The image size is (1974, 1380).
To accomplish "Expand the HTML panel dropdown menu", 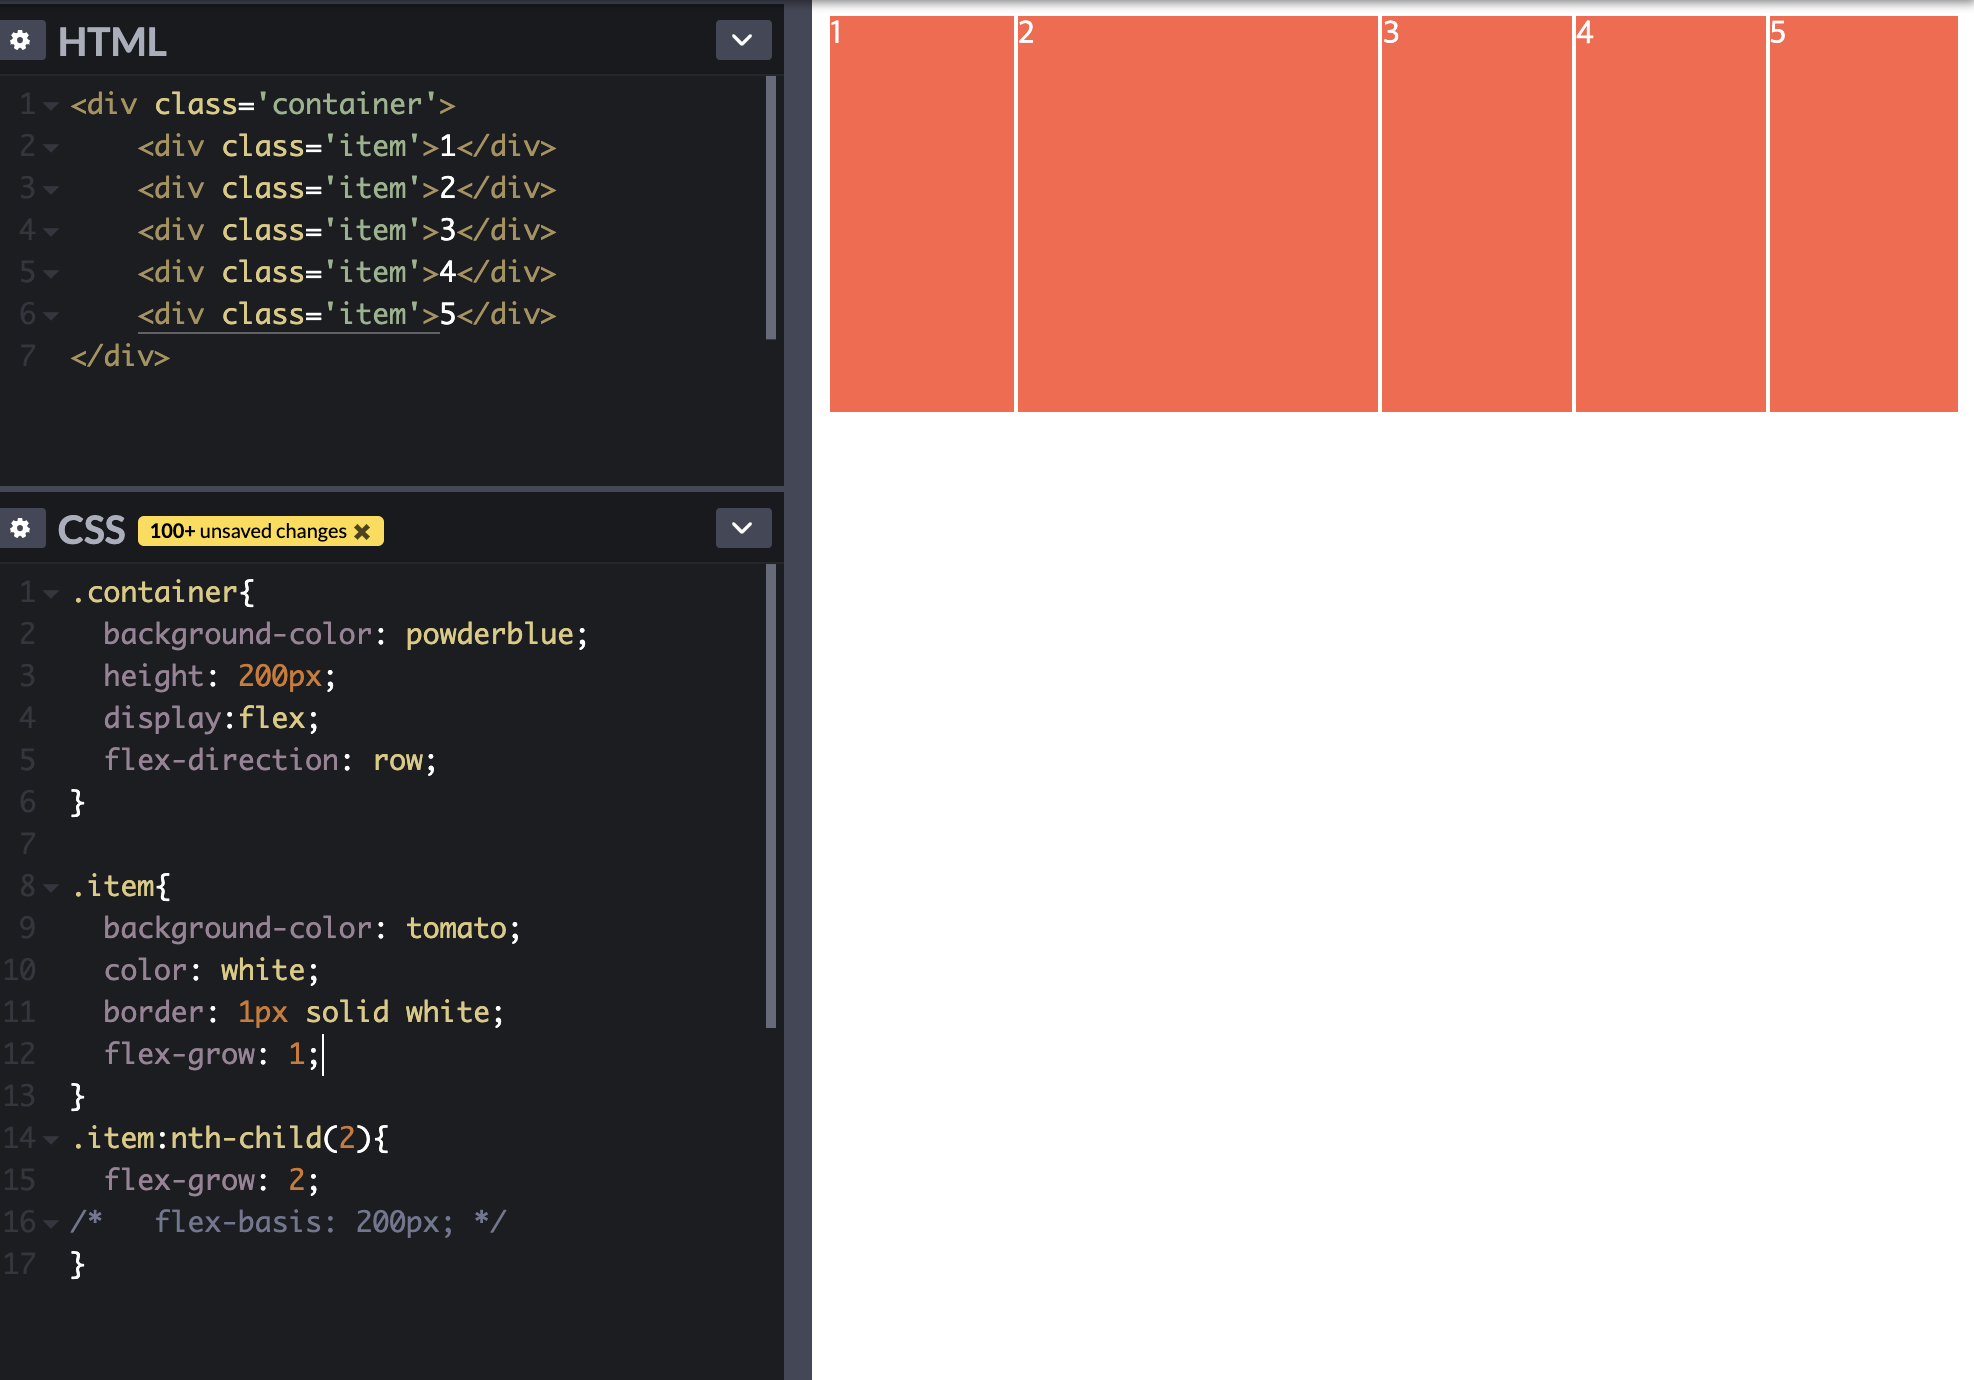I will [742, 41].
